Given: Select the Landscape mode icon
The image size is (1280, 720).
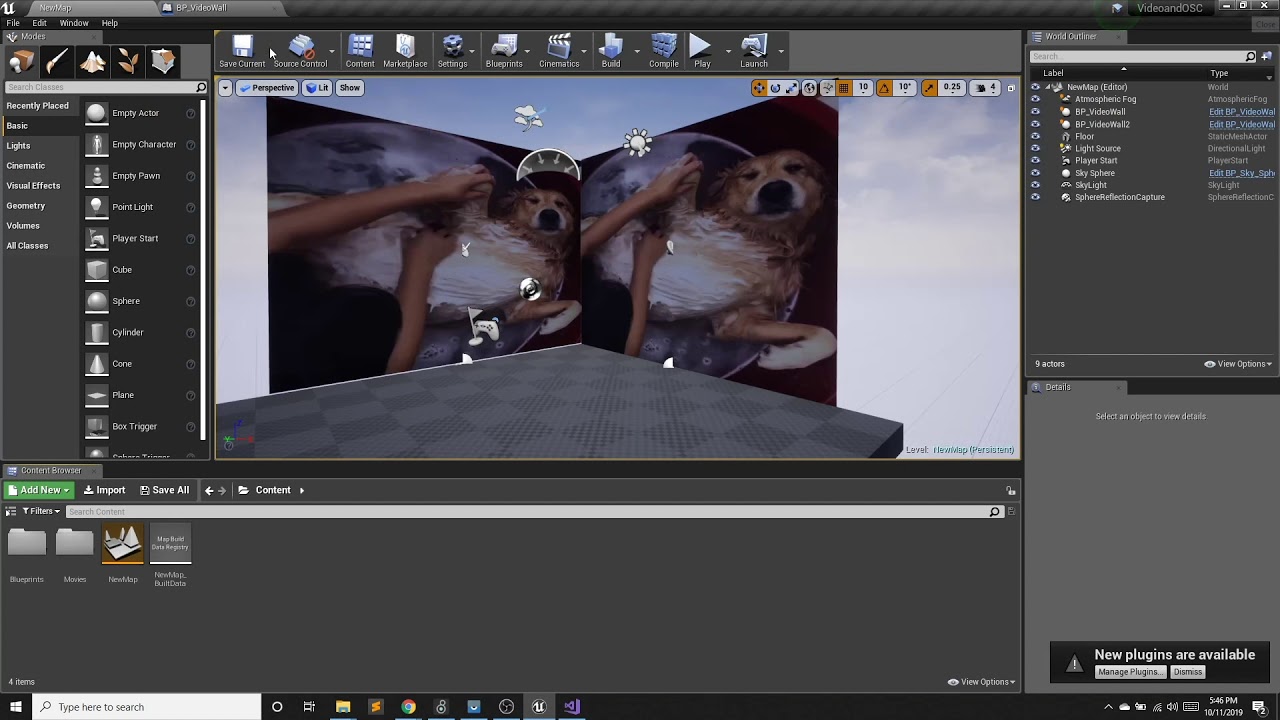Looking at the screenshot, I should (x=93, y=63).
